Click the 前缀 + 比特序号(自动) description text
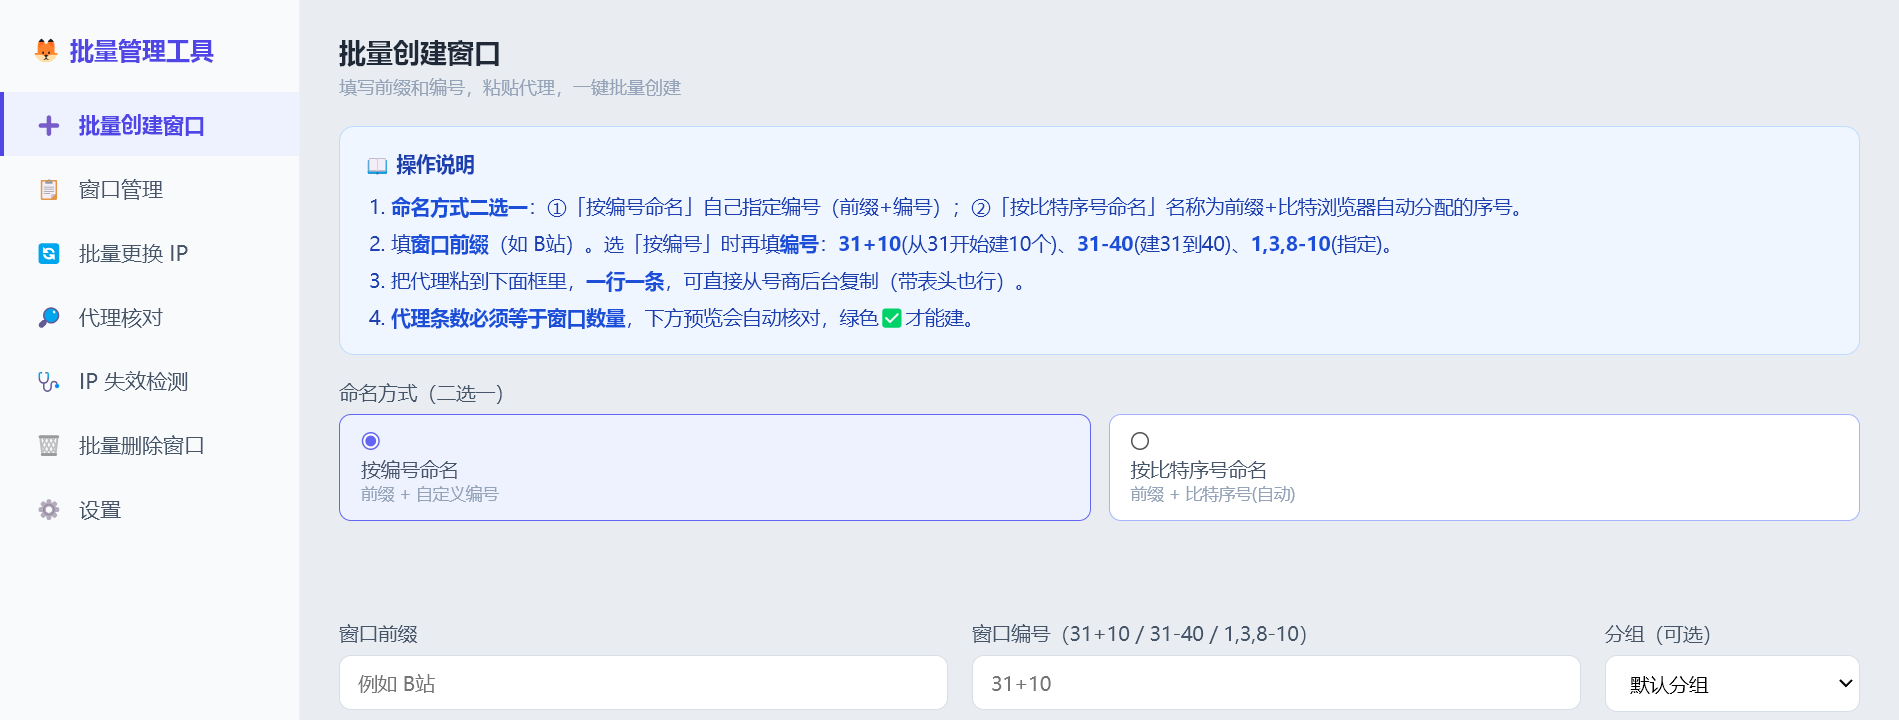1899x720 pixels. pos(1213,494)
